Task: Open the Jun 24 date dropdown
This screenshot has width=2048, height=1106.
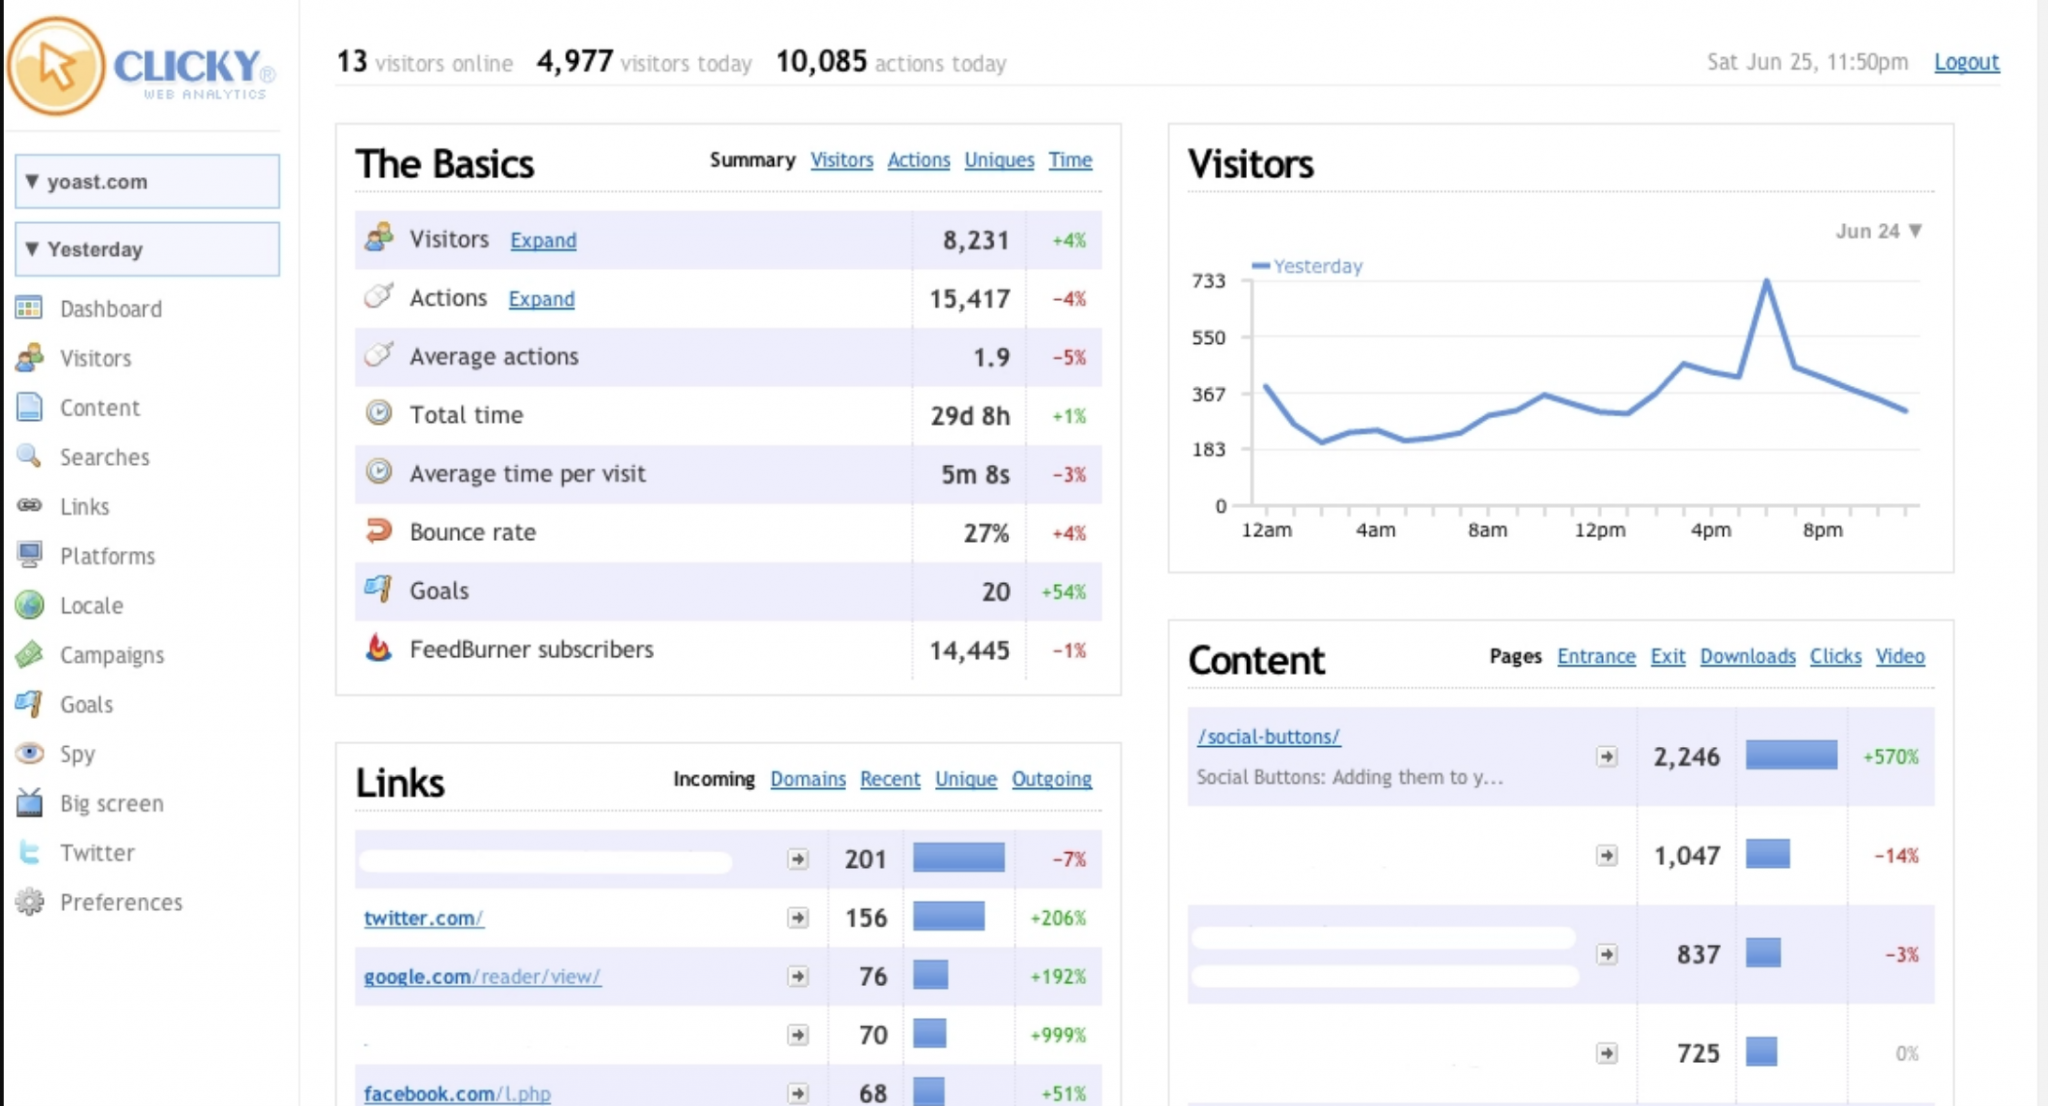Action: click(1881, 231)
